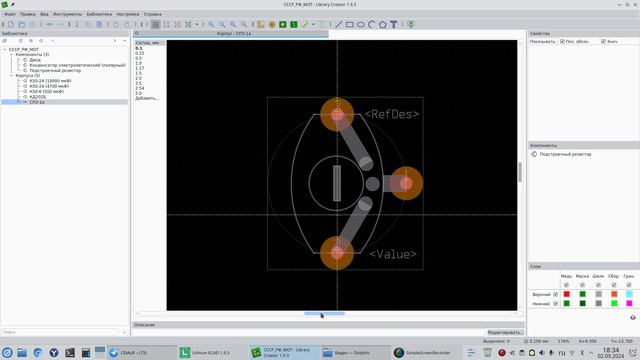Select the Line drawing tool

[339, 24]
